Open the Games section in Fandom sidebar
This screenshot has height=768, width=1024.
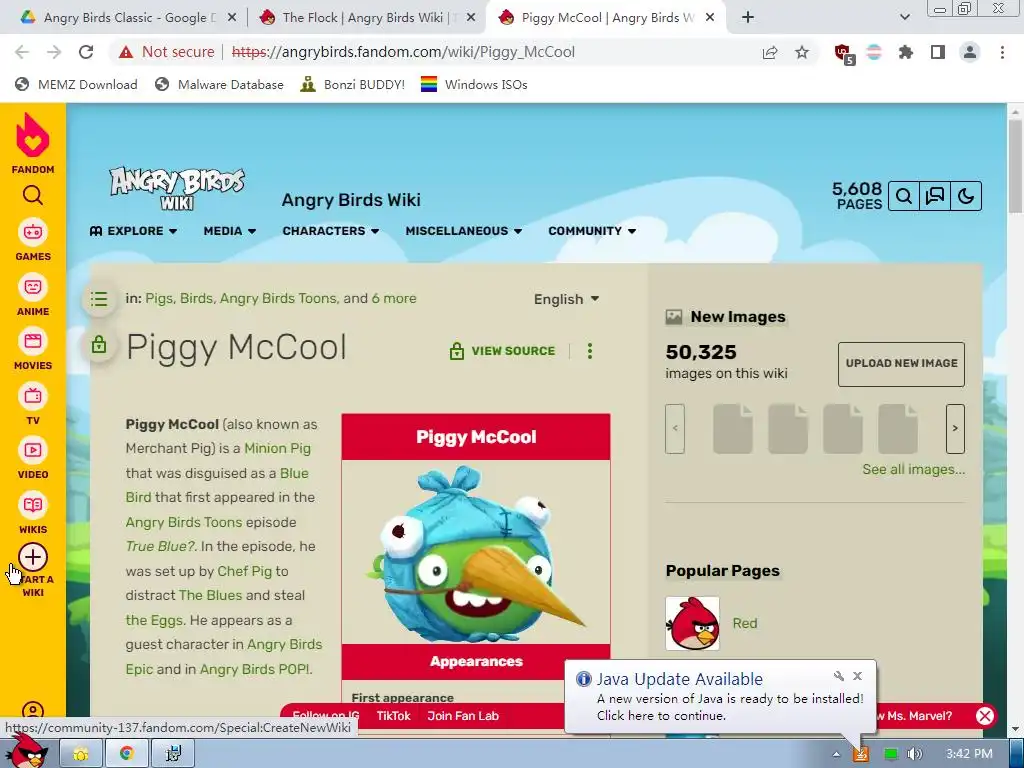33,240
